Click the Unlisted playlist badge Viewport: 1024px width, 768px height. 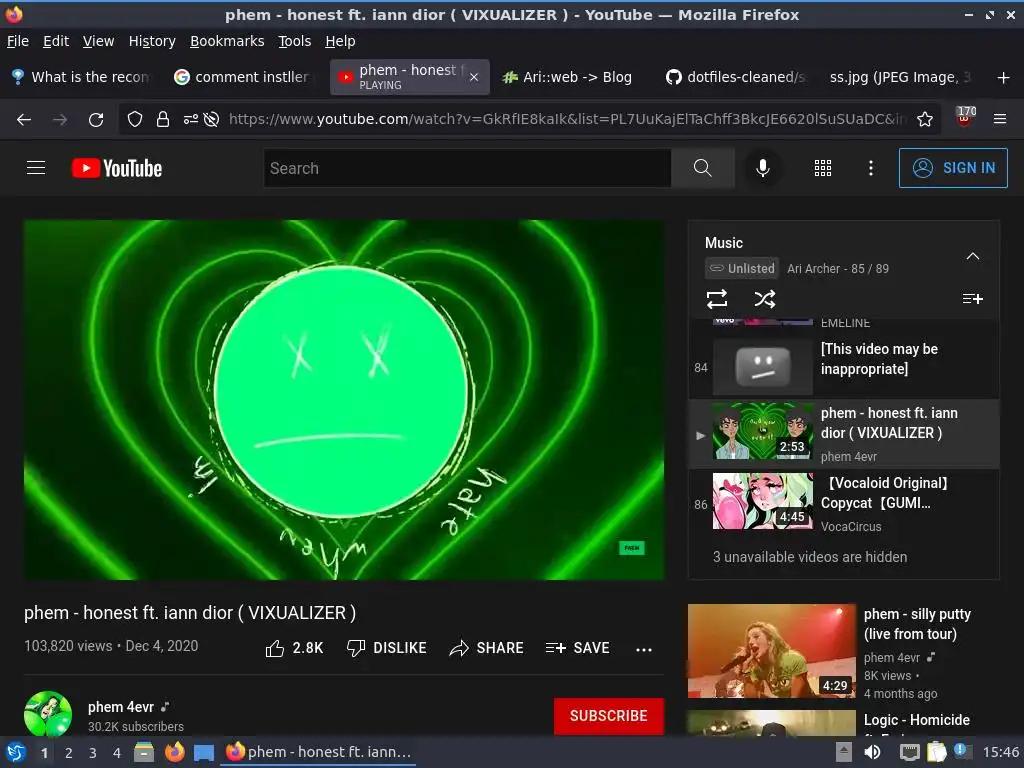pyautogui.click(x=742, y=268)
